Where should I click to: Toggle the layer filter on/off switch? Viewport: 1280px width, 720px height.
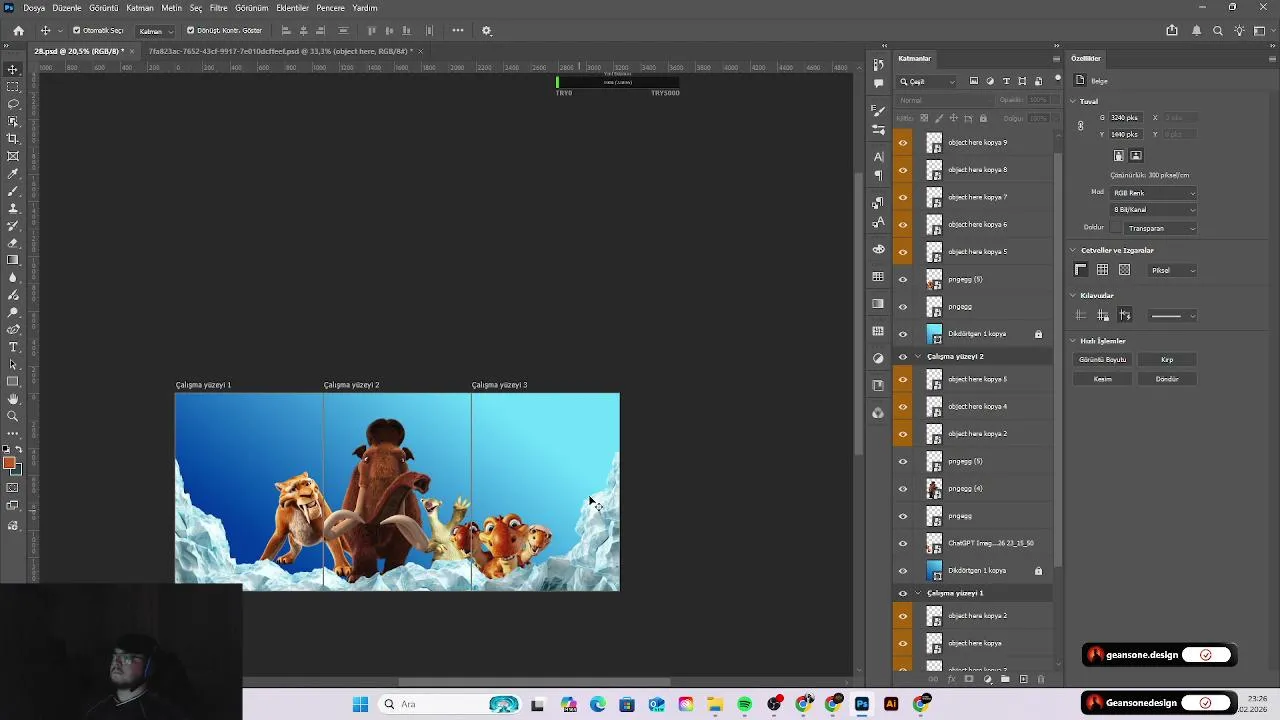coord(1057,79)
